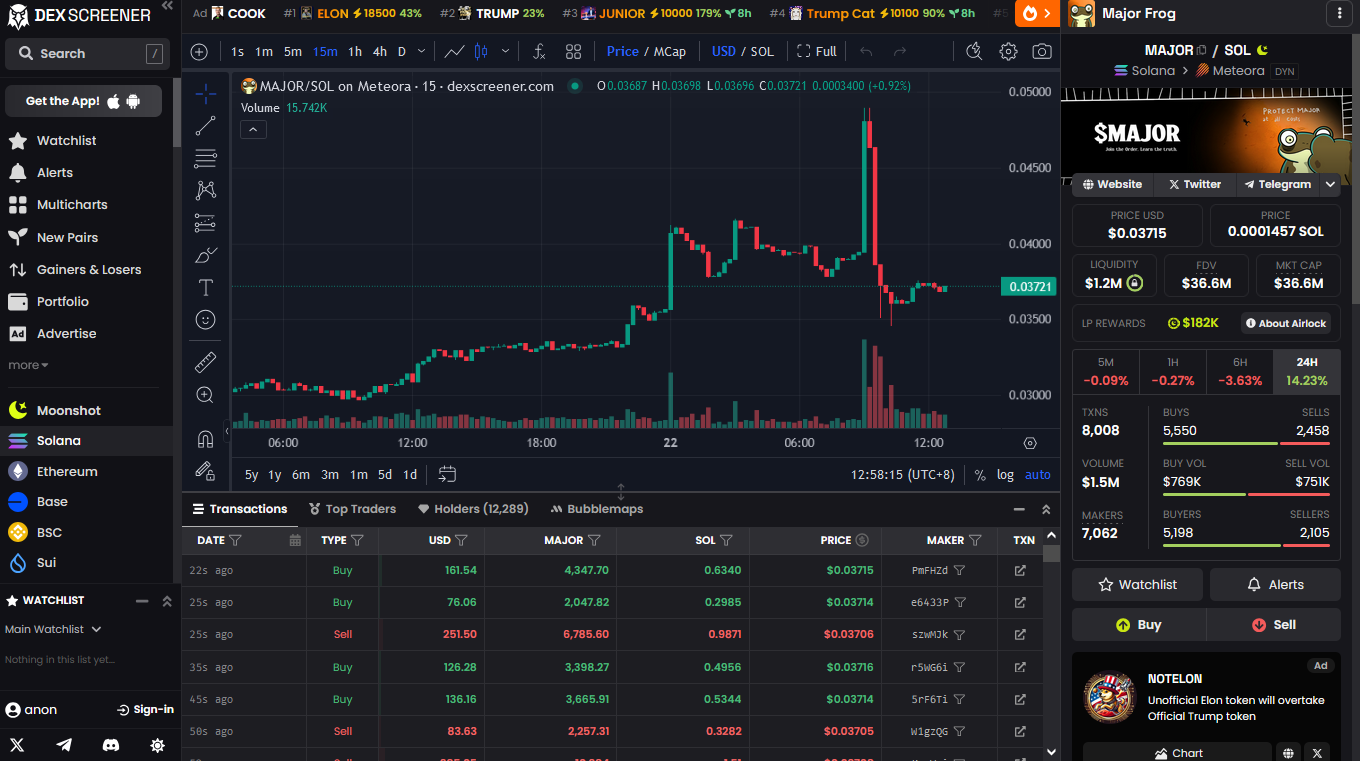
Task: Open the go-to-date calendar icon
Action: tap(447, 475)
